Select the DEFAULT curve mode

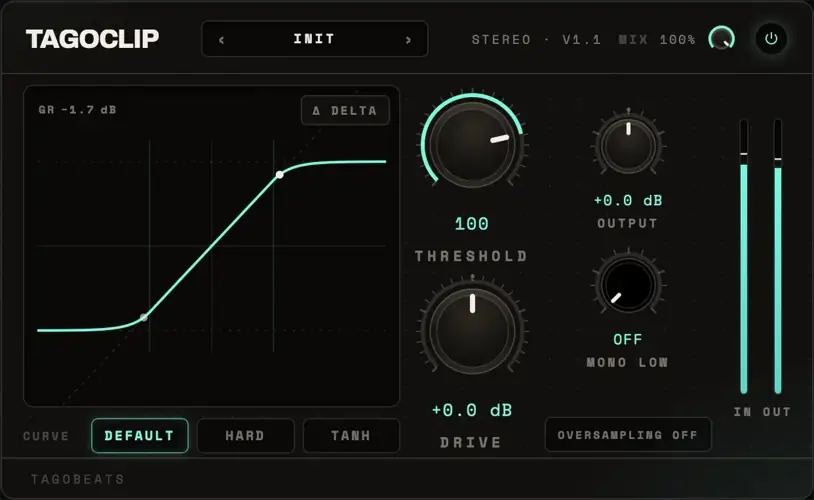click(140, 436)
